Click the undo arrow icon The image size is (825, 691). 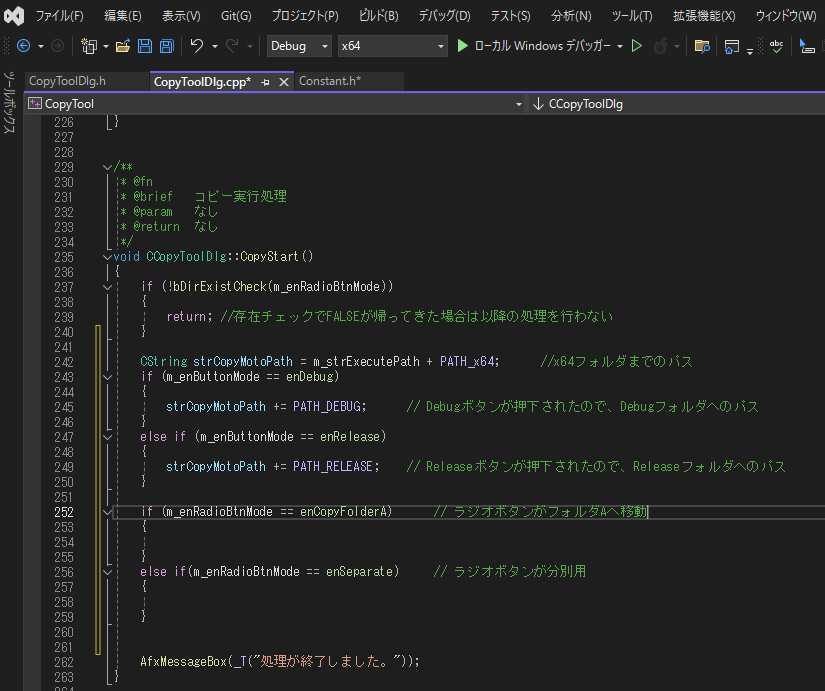197,46
